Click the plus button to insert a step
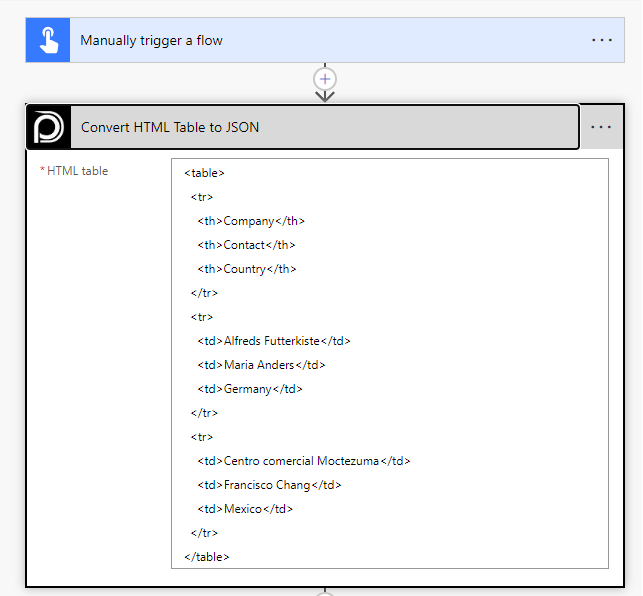The width and height of the screenshot is (643, 596). click(325, 78)
